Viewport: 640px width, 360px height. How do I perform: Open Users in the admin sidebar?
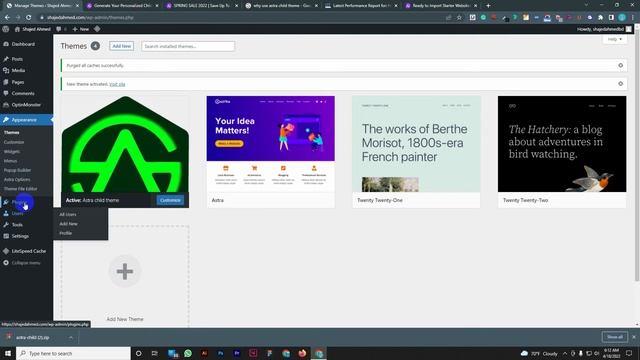(17, 213)
